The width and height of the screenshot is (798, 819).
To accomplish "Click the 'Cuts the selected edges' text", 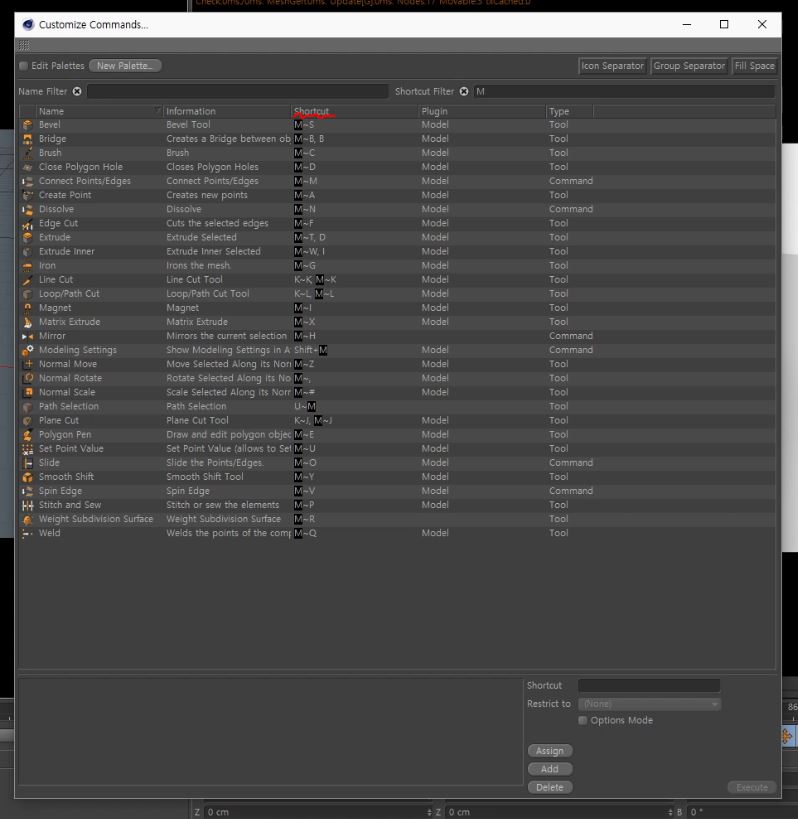I will pyautogui.click(x=217, y=224).
